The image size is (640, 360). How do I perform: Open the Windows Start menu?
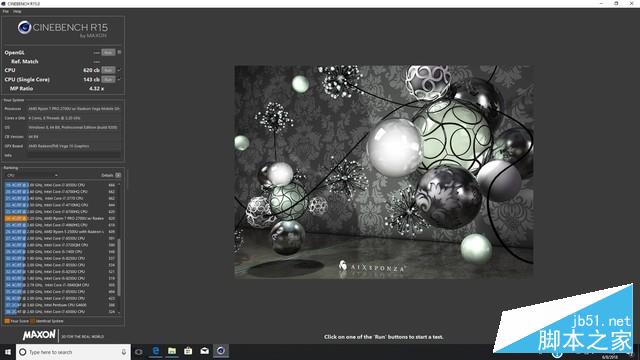pos(8,352)
